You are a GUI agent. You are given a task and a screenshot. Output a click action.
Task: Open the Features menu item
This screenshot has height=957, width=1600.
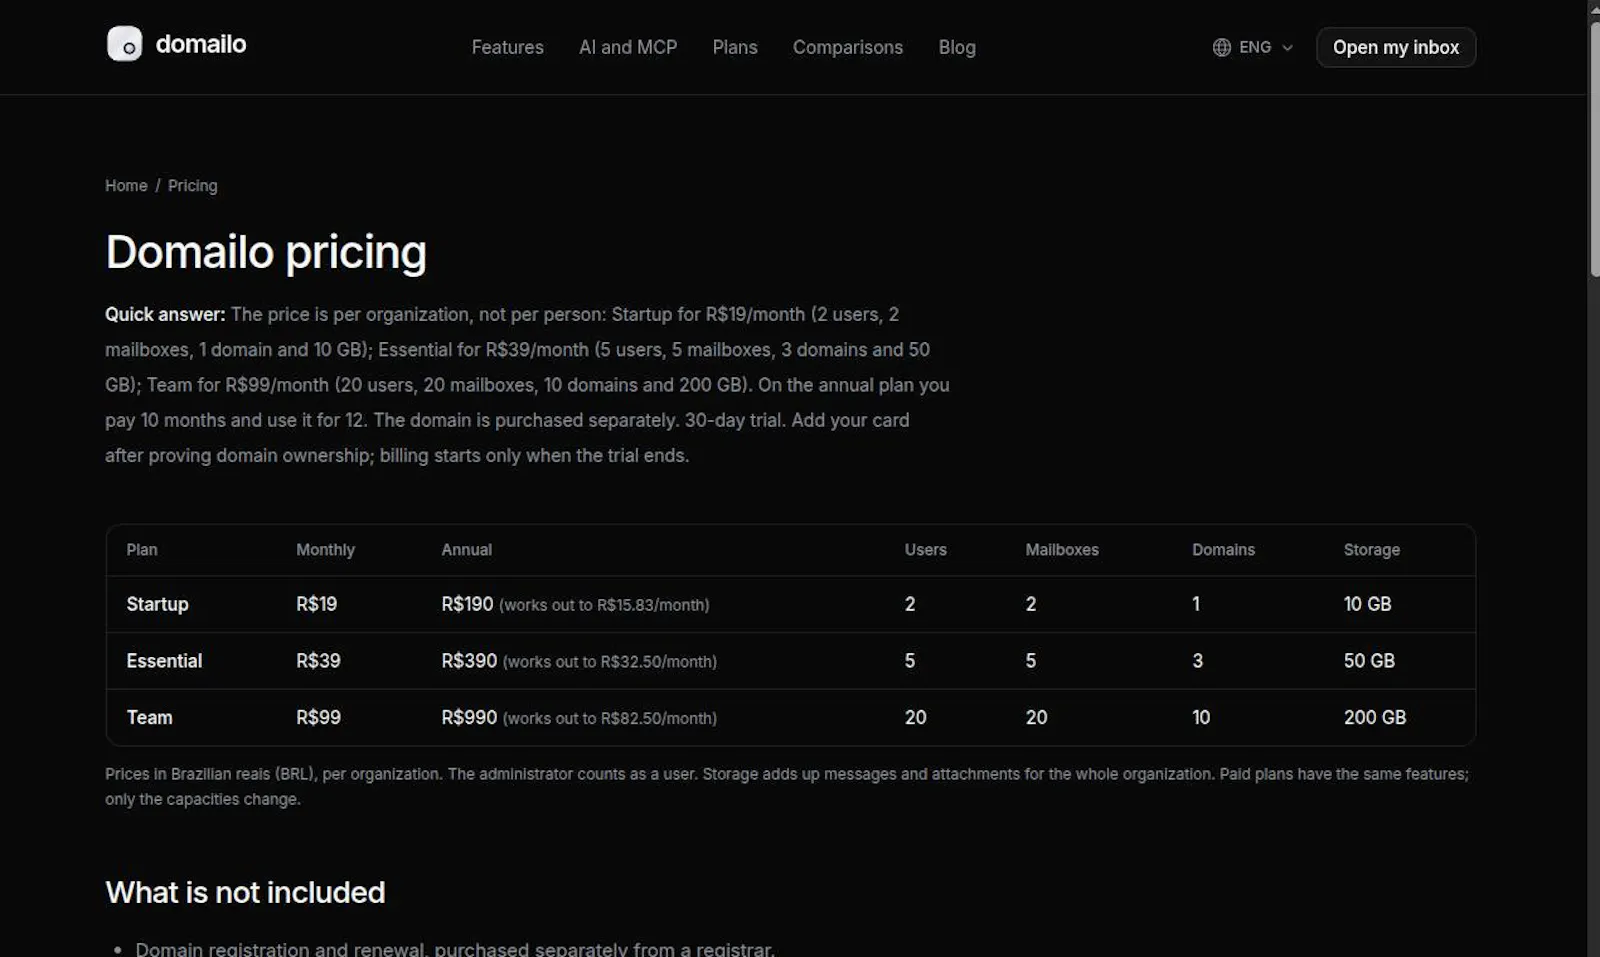point(507,47)
